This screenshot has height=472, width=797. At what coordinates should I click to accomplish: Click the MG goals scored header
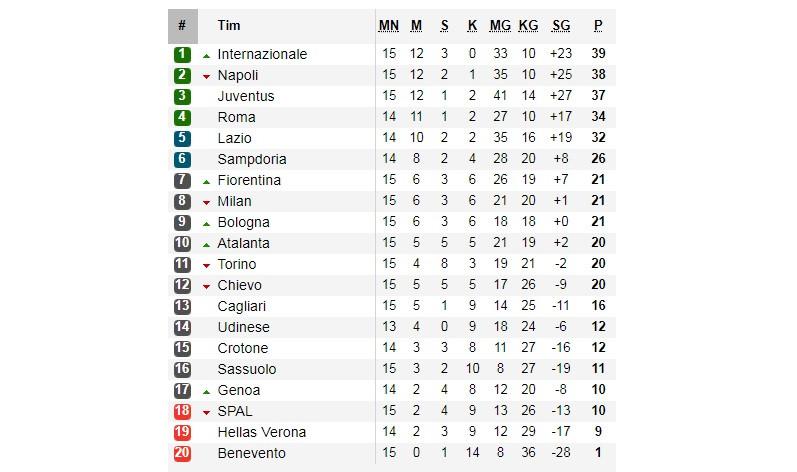point(501,25)
